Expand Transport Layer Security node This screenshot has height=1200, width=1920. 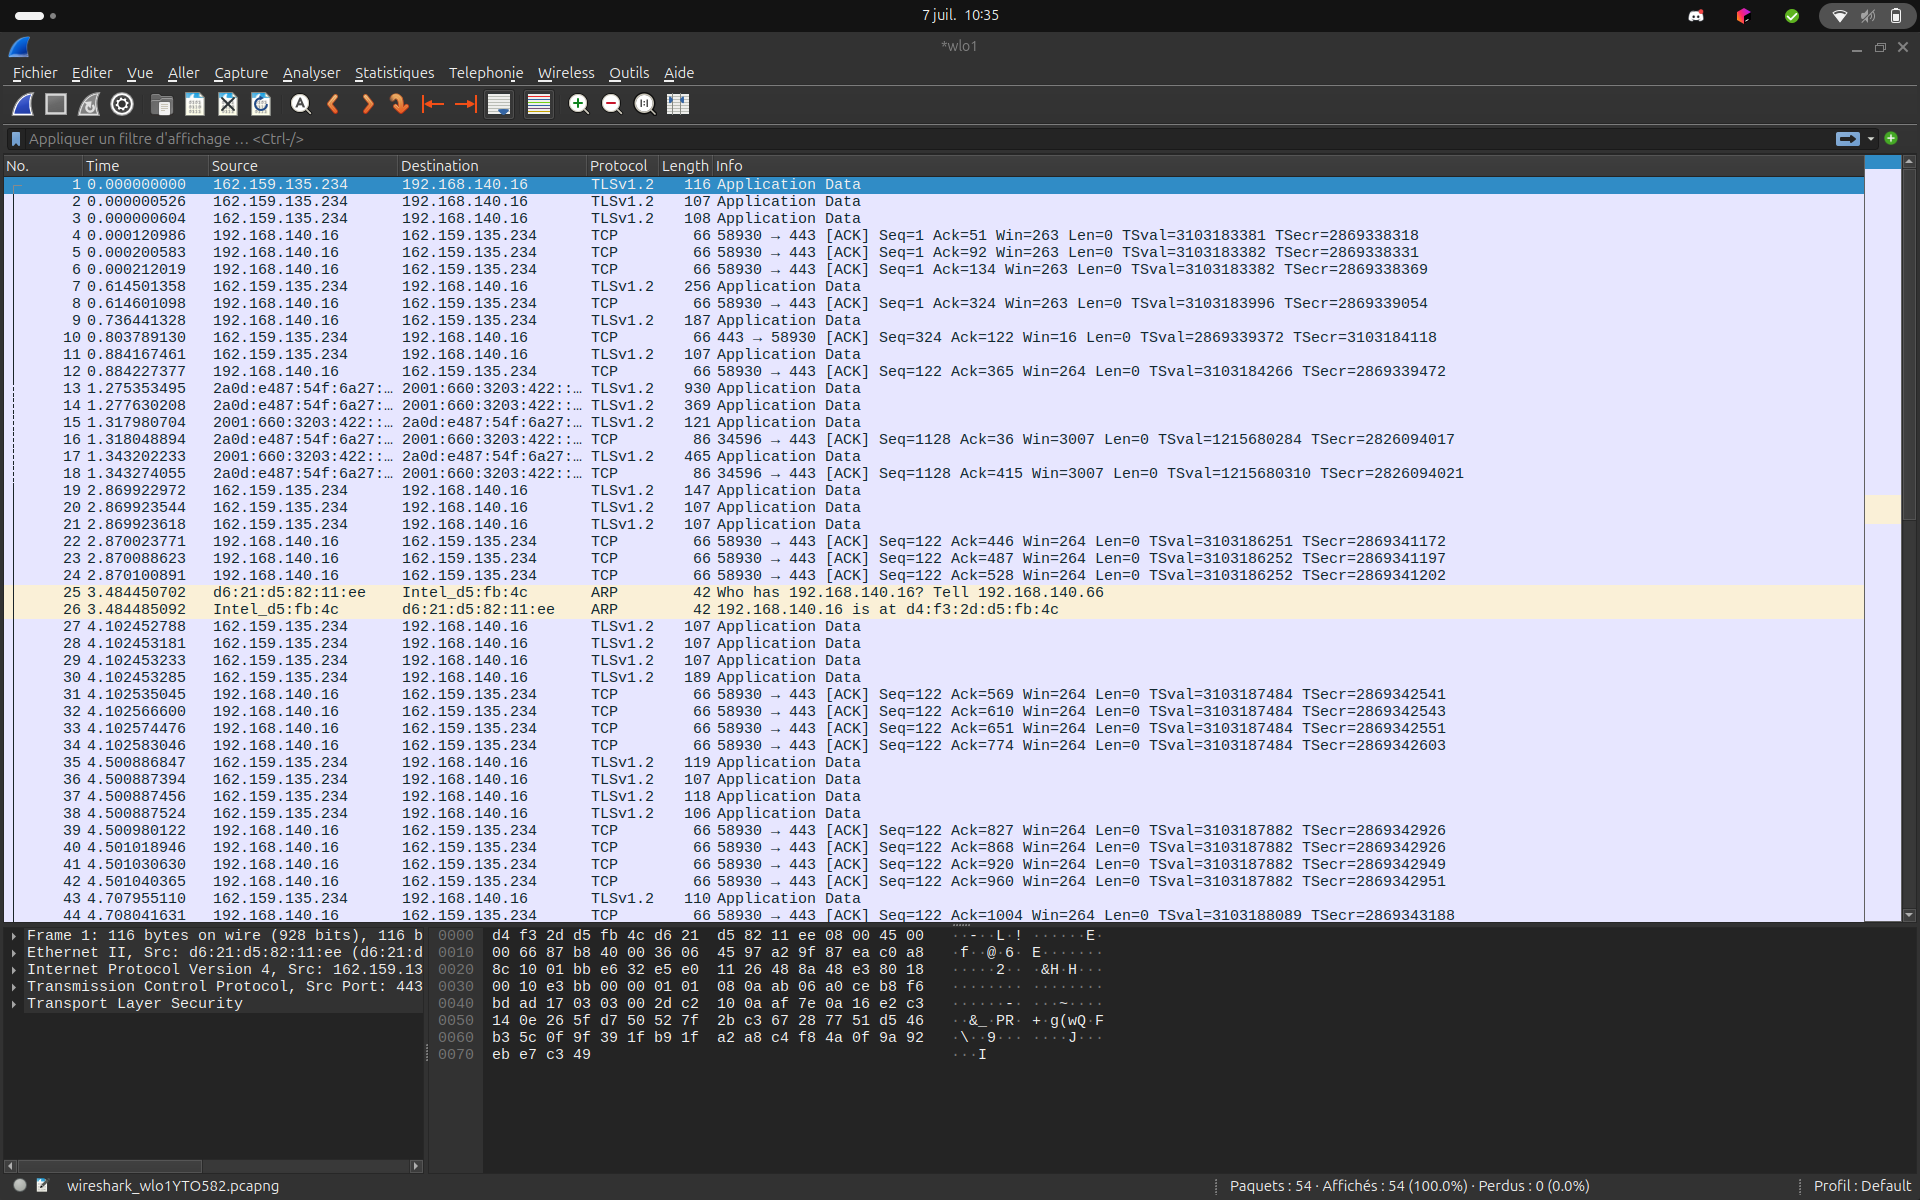(14, 1004)
